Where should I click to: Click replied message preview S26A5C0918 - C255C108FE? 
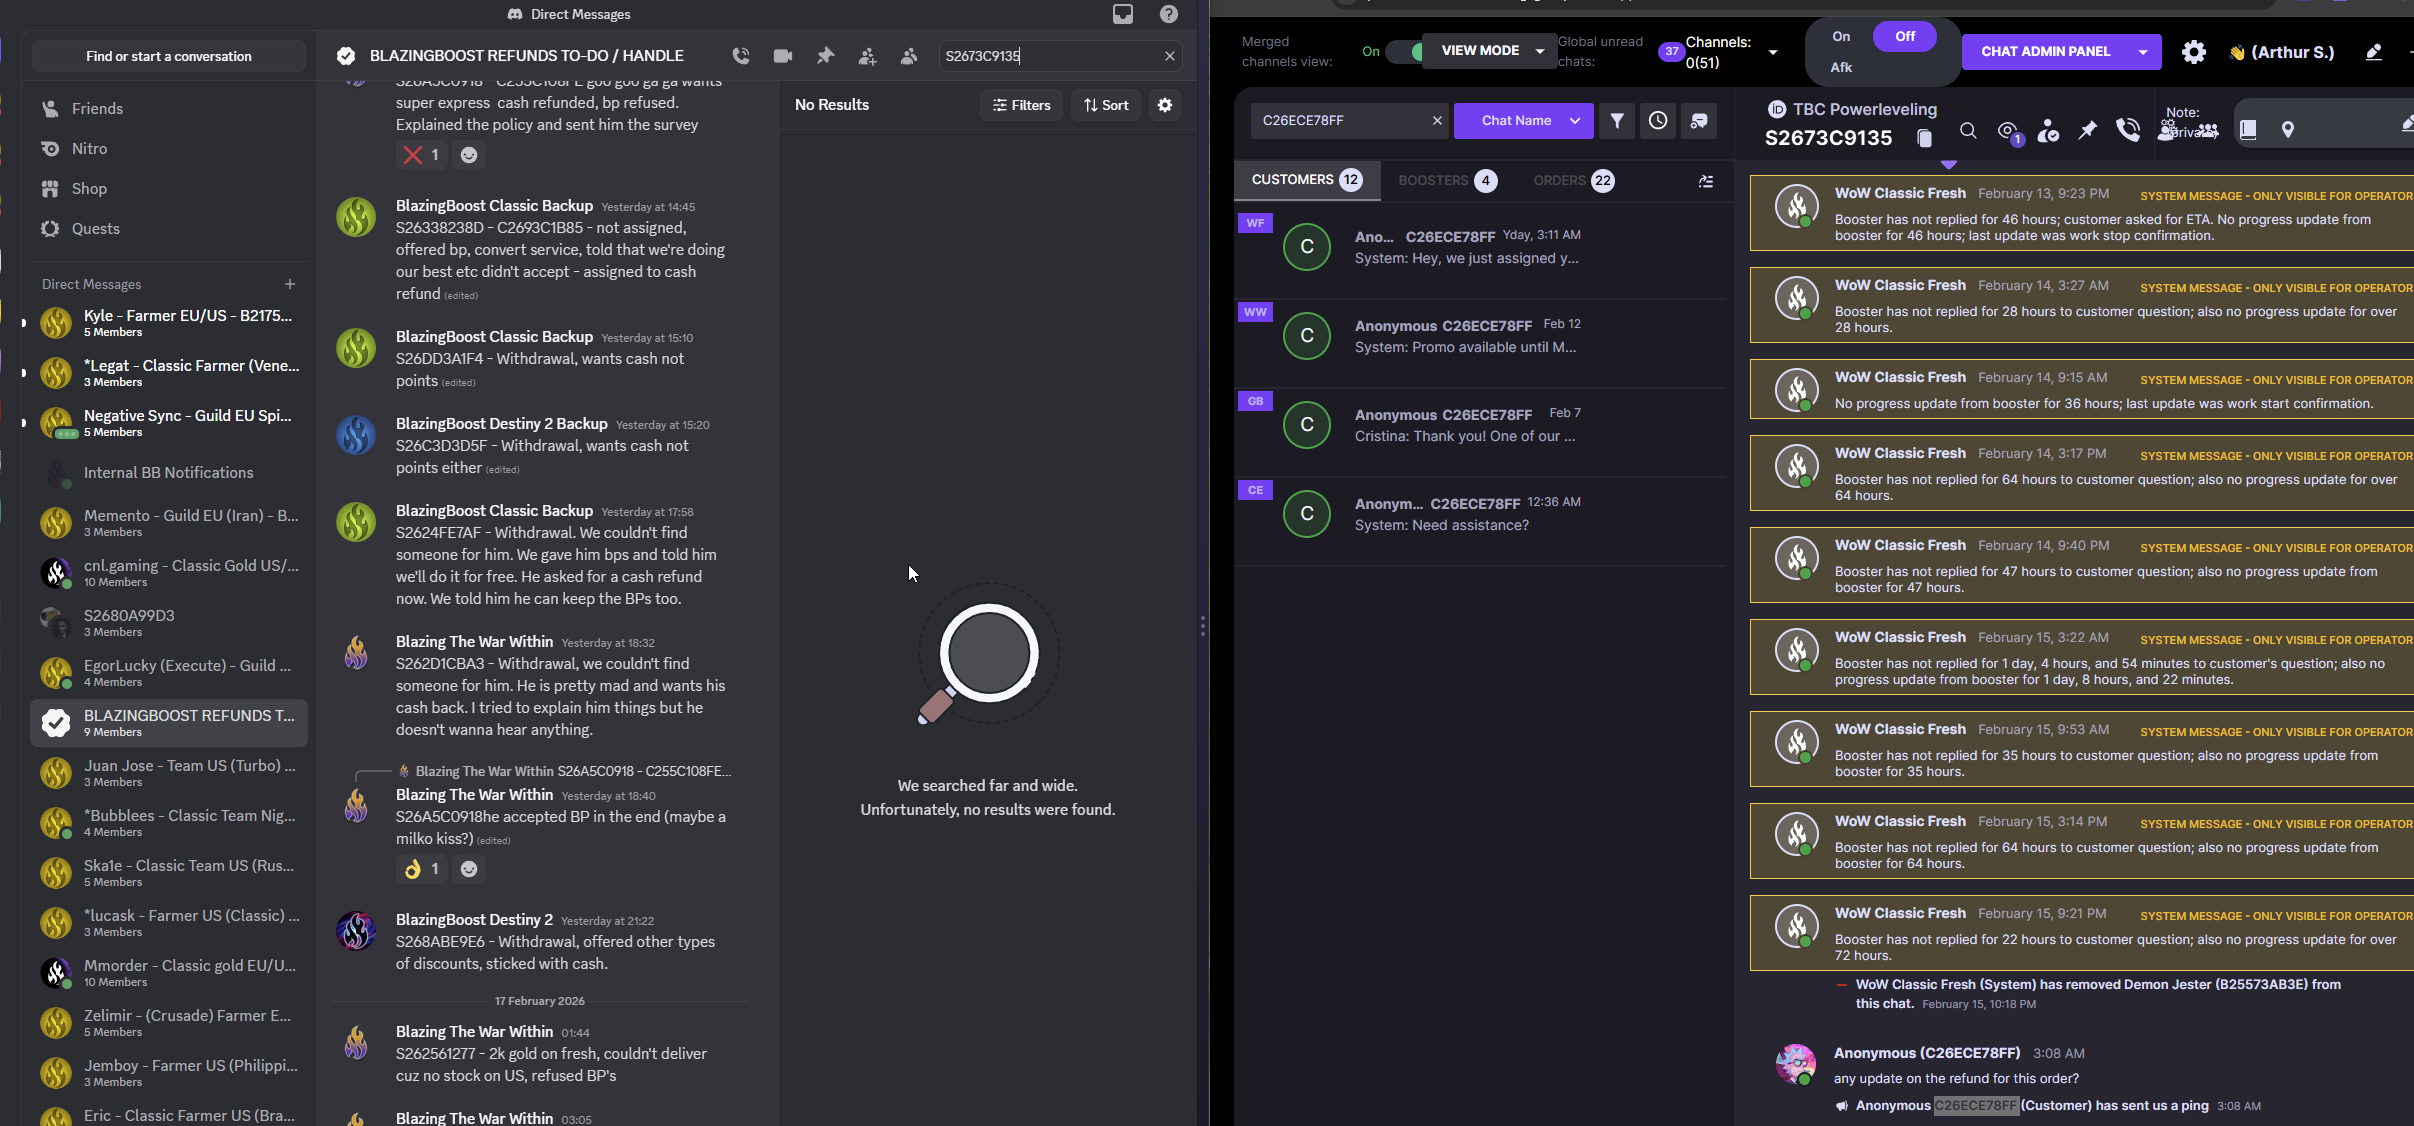(x=573, y=771)
